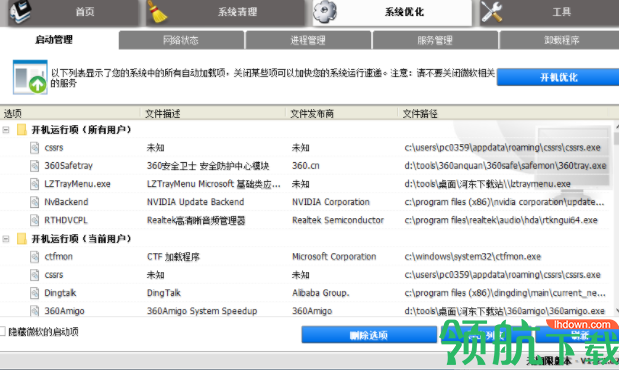Viewport: 619px width, 372px height.
Task: Click the file icon beside ctfmon
Action: (x=35, y=257)
